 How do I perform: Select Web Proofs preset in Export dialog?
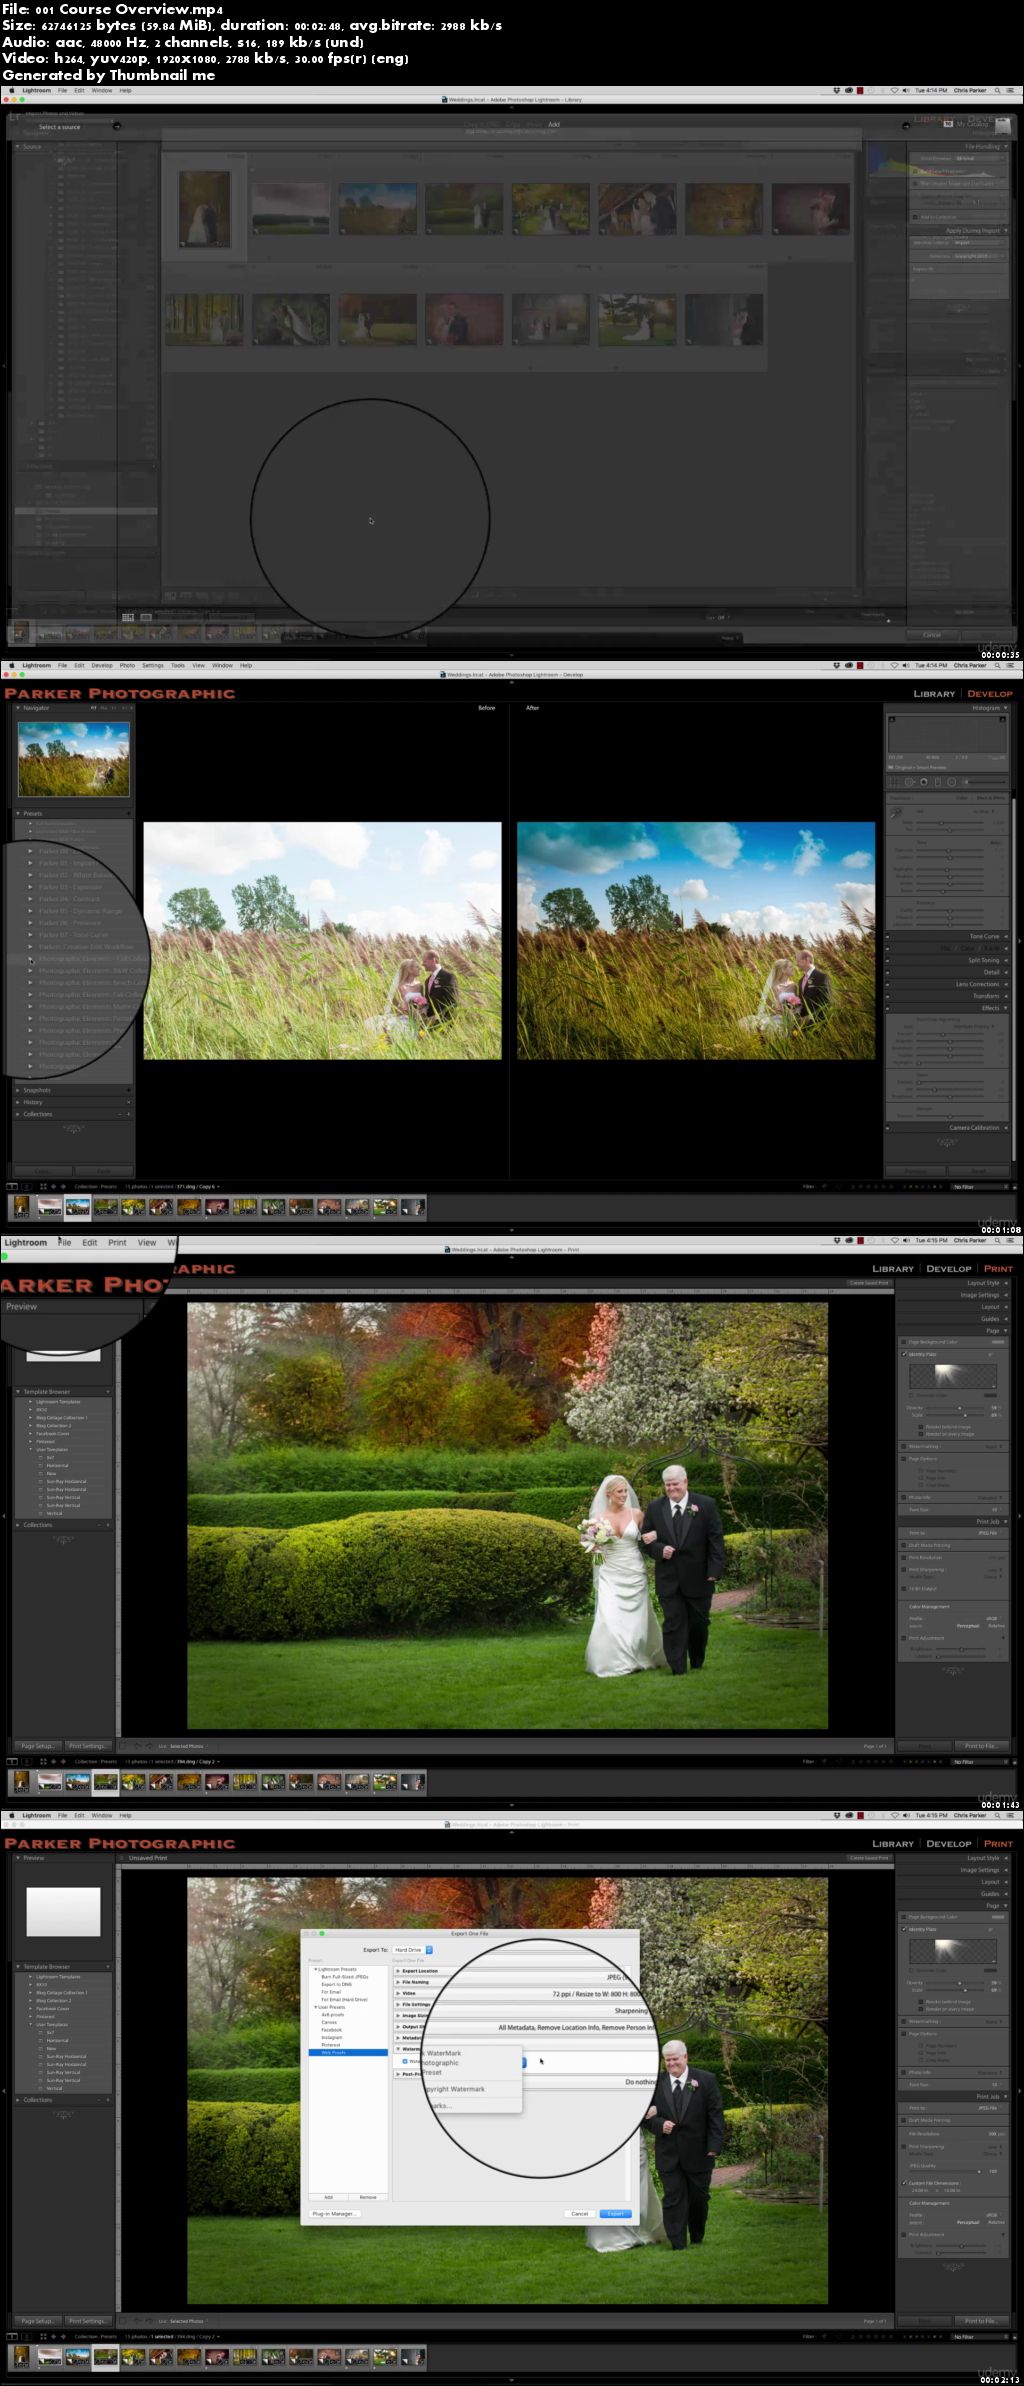[x=348, y=2053]
